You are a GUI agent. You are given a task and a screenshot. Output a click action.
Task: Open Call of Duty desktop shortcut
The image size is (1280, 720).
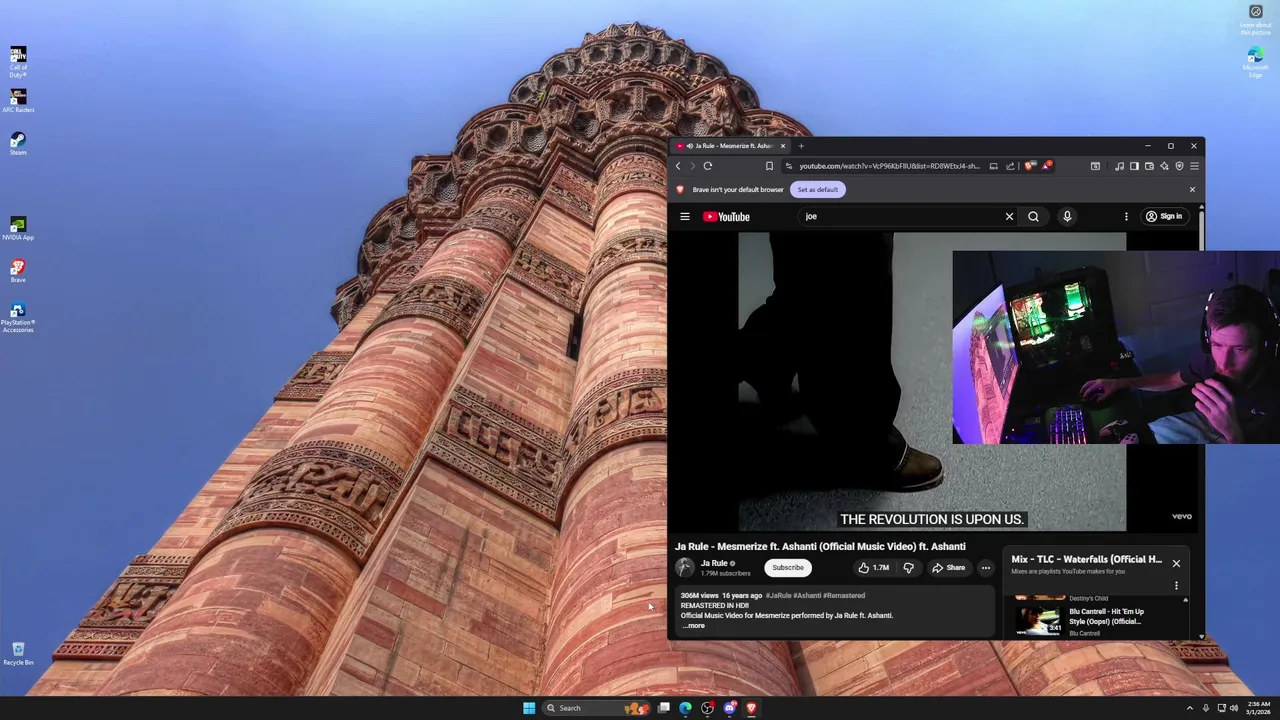click(18, 61)
